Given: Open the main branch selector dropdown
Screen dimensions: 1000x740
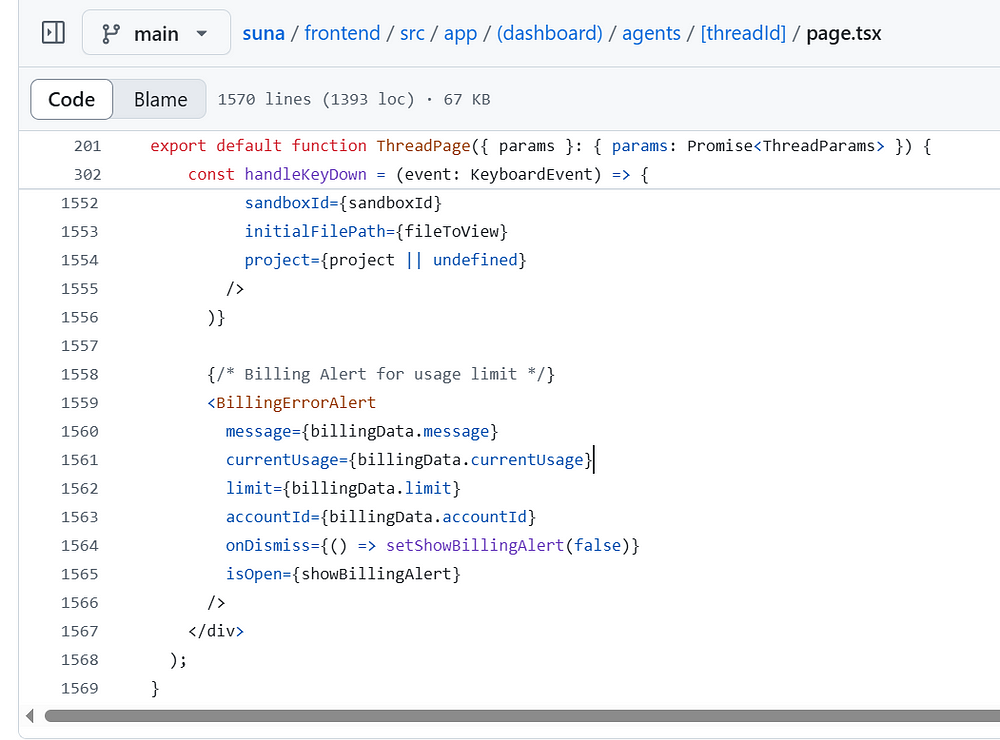Looking at the screenshot, I should [156, 33].
